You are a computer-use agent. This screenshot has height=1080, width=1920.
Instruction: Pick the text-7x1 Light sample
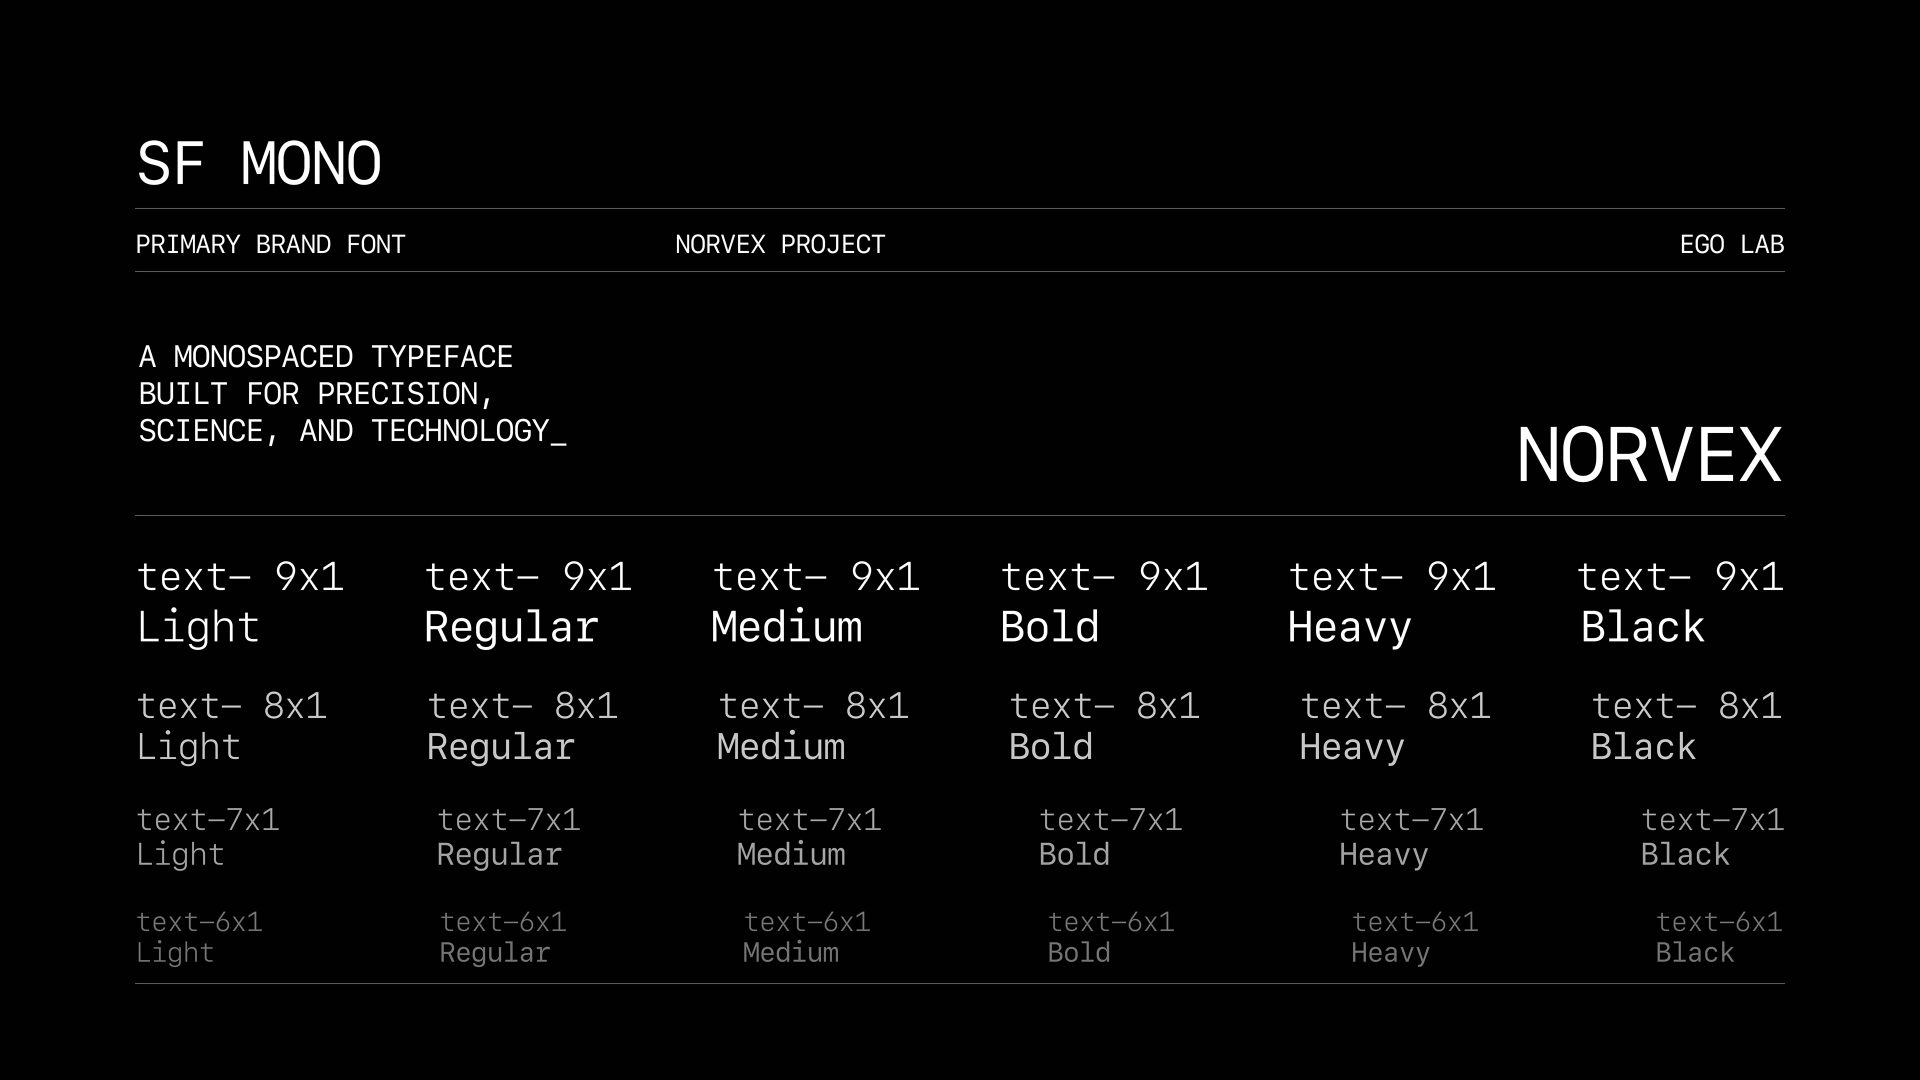click(x=208, y=837)
